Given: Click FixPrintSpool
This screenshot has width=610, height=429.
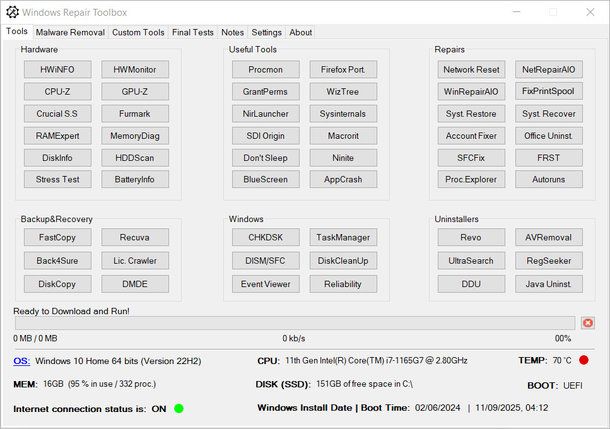Looking at the screenshot, I should (549, 91).
